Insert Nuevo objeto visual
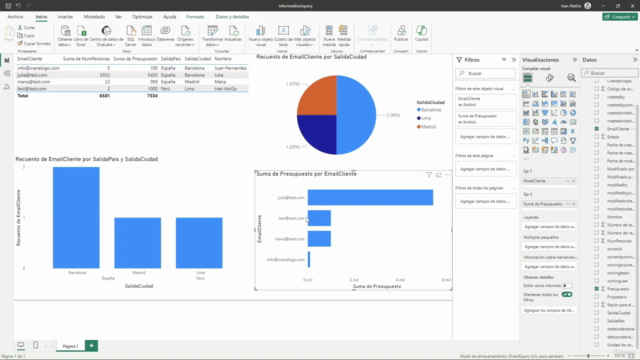 (260, 36)
